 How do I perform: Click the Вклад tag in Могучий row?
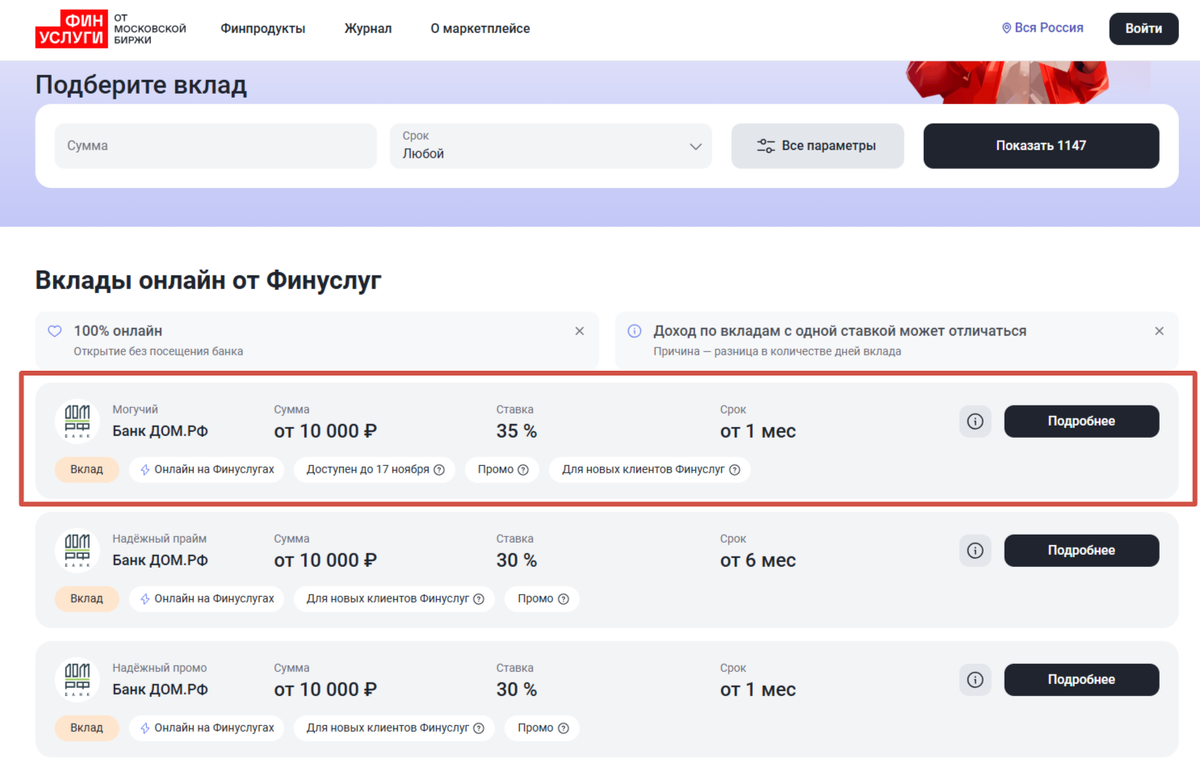click(x=87, y=470)
